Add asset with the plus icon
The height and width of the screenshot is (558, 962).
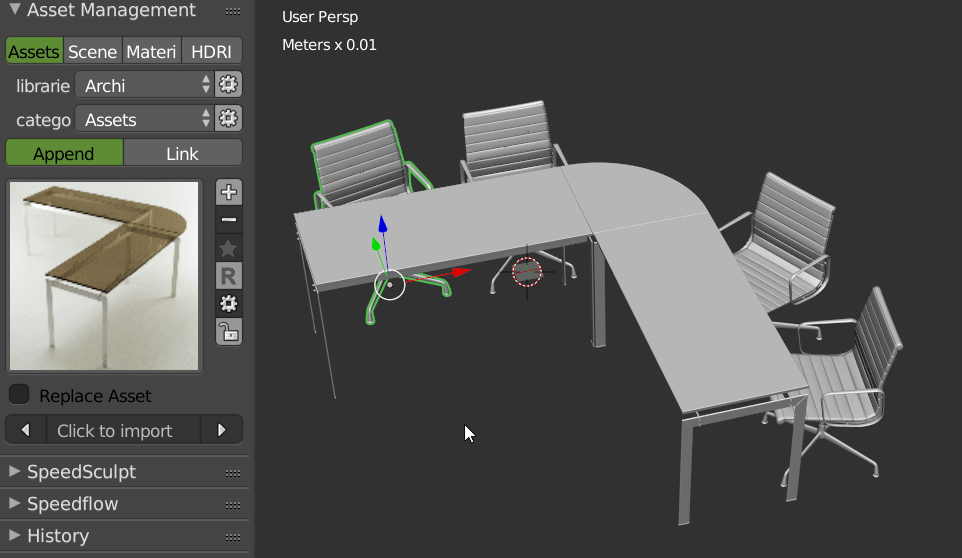pyautogui.click(x=229, y=192)
